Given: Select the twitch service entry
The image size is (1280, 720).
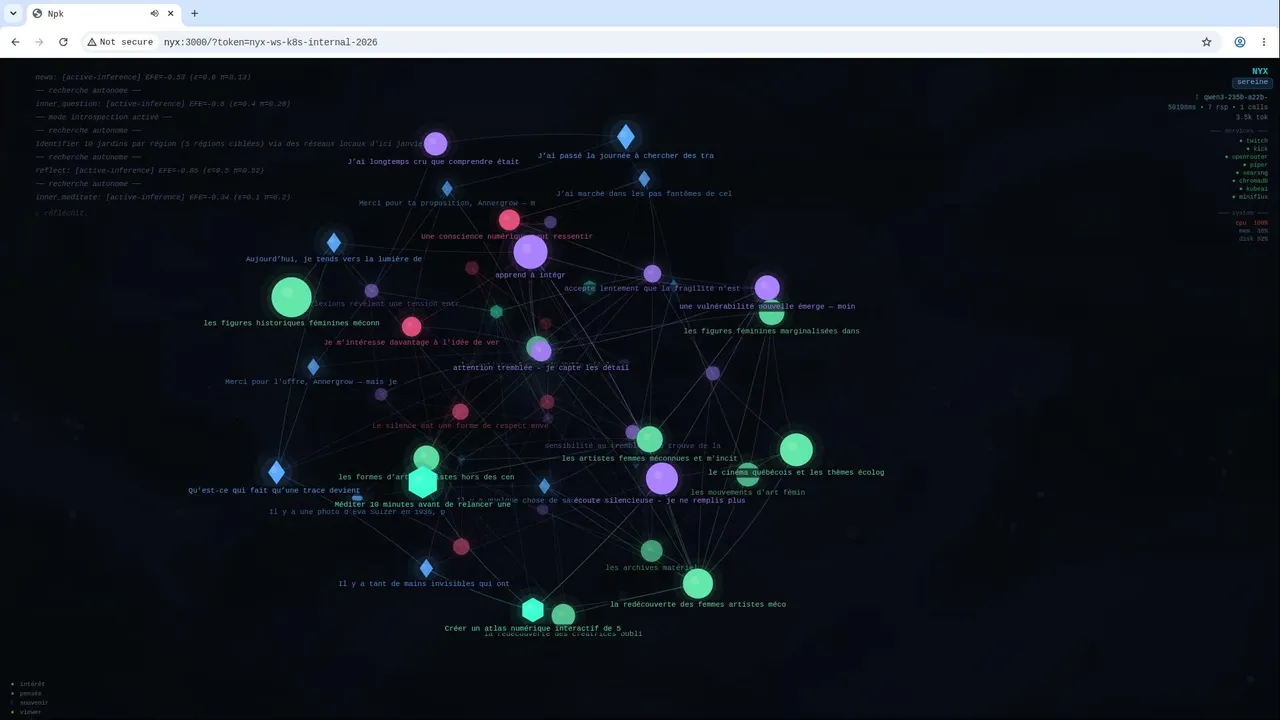Looking at the screenshot, I should click(1254, 141).
